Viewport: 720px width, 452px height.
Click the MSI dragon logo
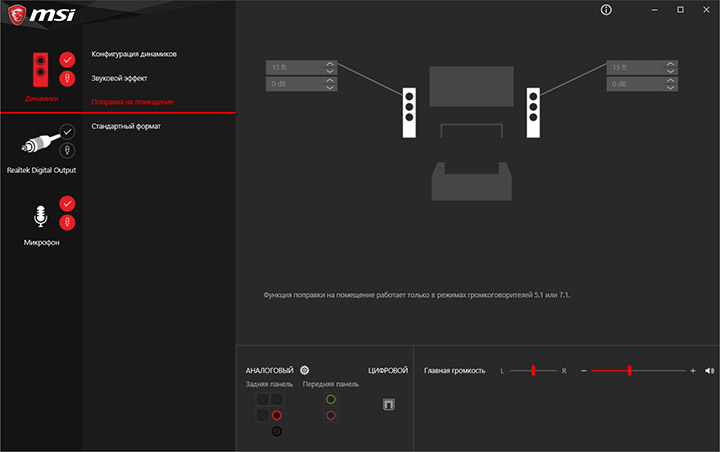[17, 15]
